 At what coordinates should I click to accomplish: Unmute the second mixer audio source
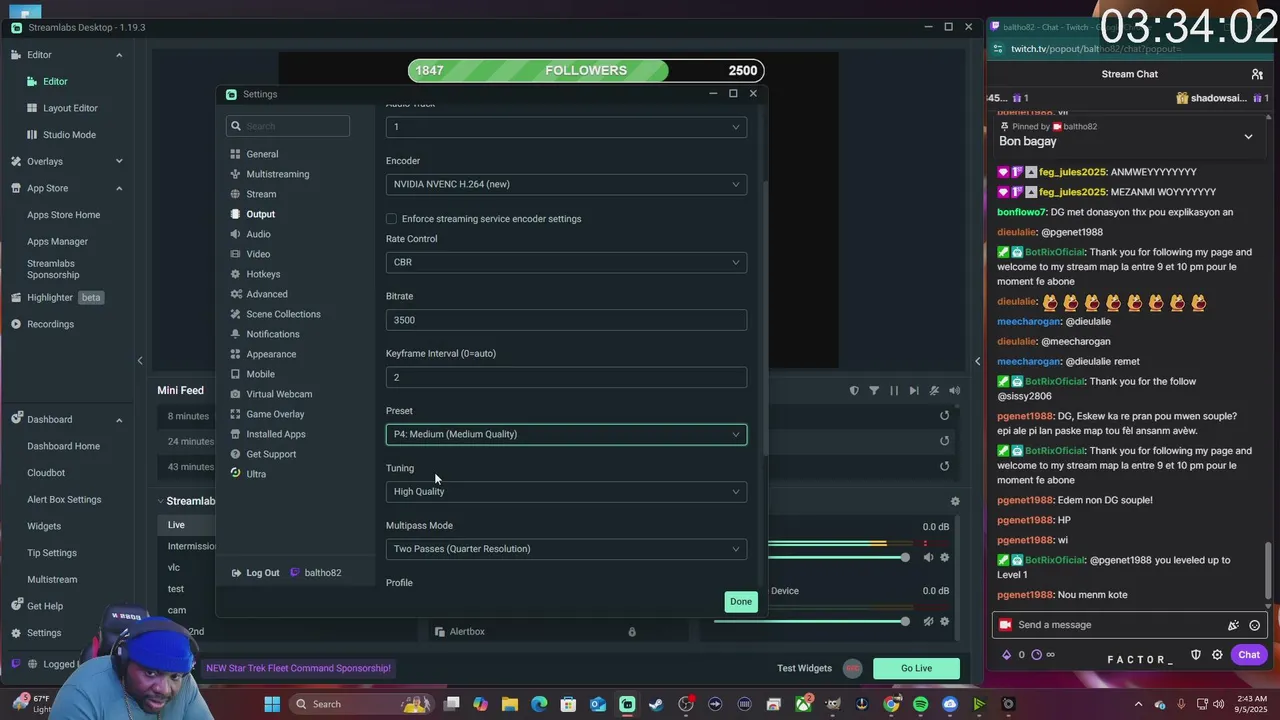[928, 621]
